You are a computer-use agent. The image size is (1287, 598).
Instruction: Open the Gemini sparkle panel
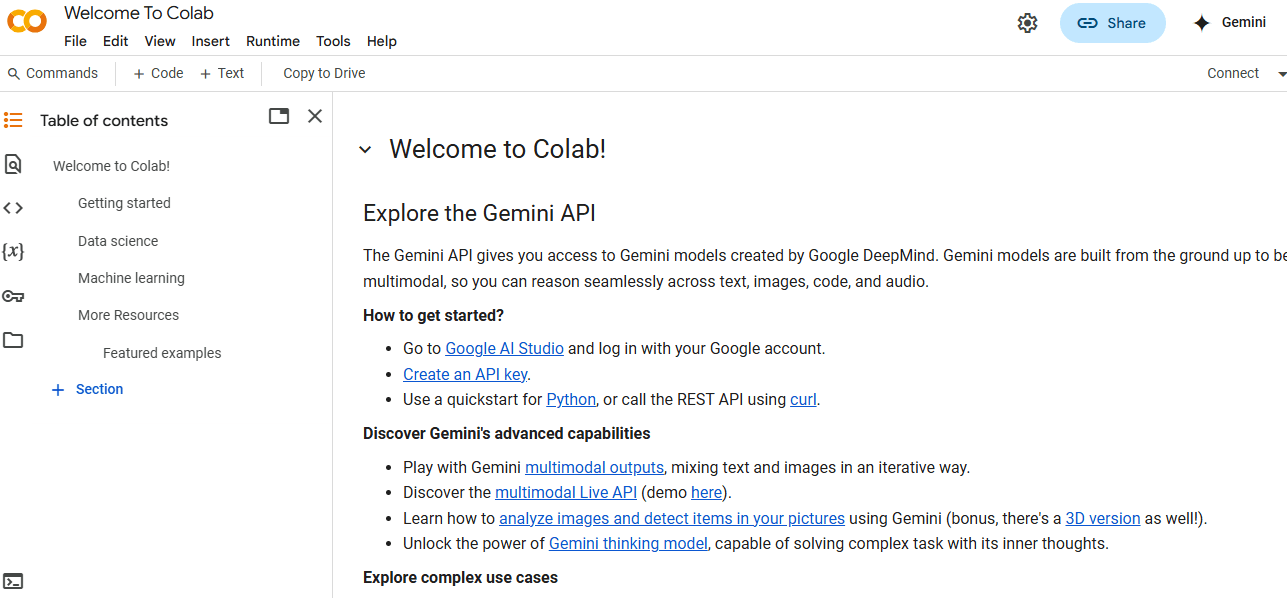click(x=1230, y=23)
